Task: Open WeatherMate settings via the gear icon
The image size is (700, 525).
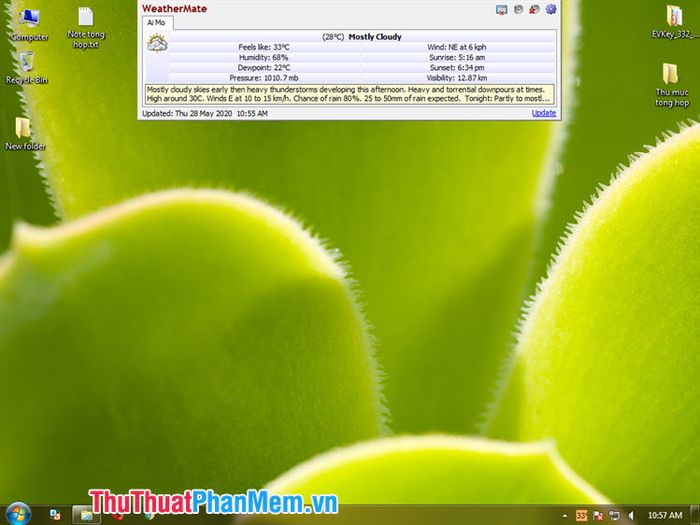Action: point(551,9)
